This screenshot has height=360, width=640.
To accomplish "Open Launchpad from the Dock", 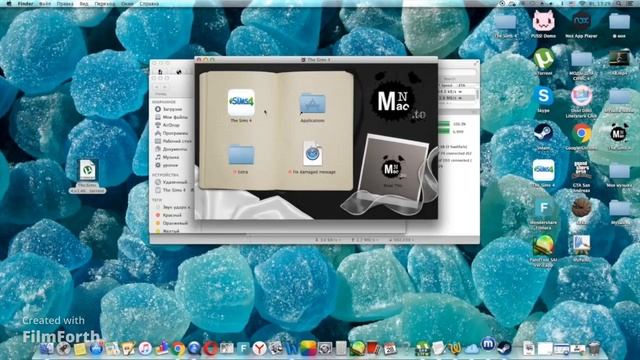I will [63, 348].
